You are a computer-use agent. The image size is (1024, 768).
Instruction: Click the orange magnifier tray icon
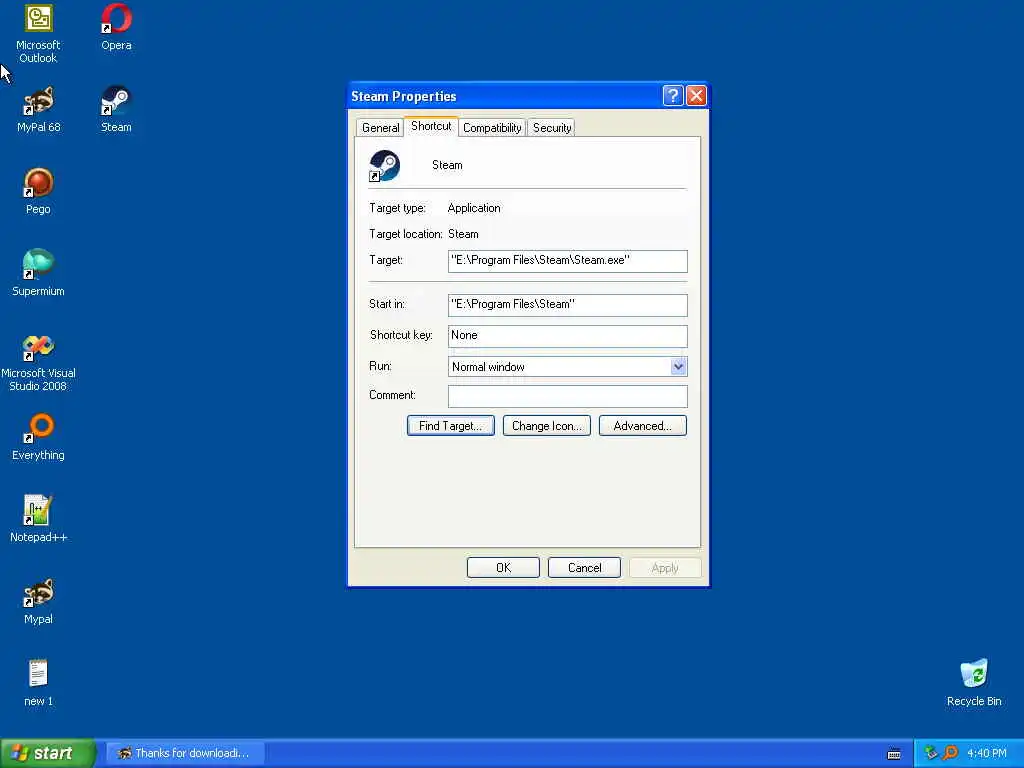[x=950, y=753]
